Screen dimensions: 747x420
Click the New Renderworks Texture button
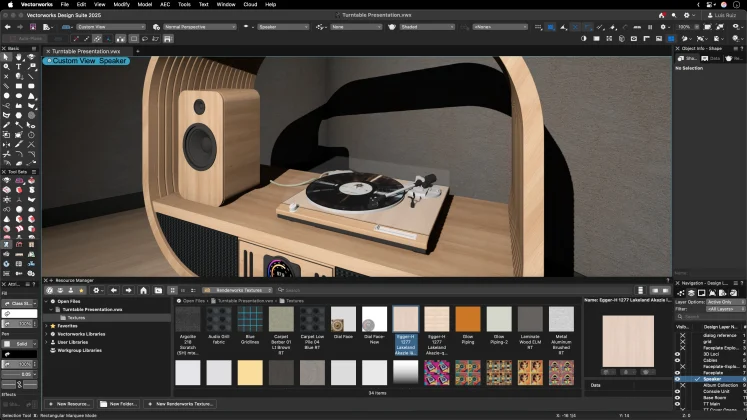click(182, 404)
